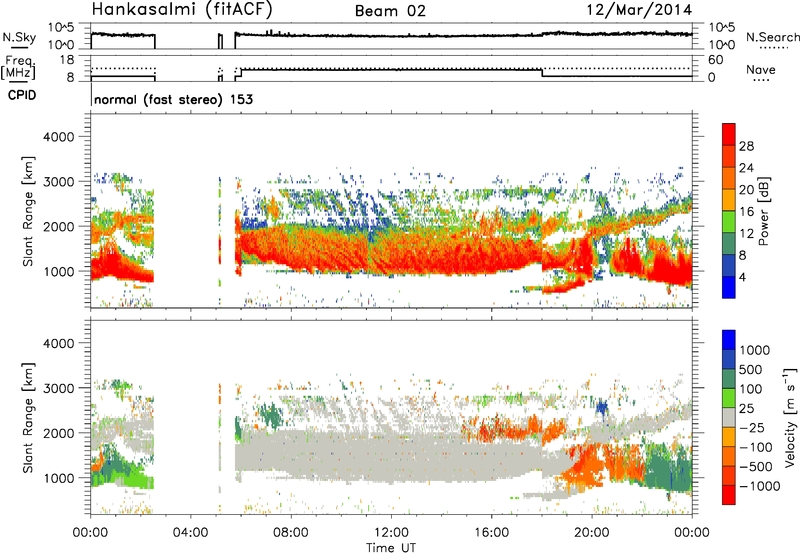Click the 08:00 time tick label
This screenshot has height=554, width=800.
click(x=291, y=533)
